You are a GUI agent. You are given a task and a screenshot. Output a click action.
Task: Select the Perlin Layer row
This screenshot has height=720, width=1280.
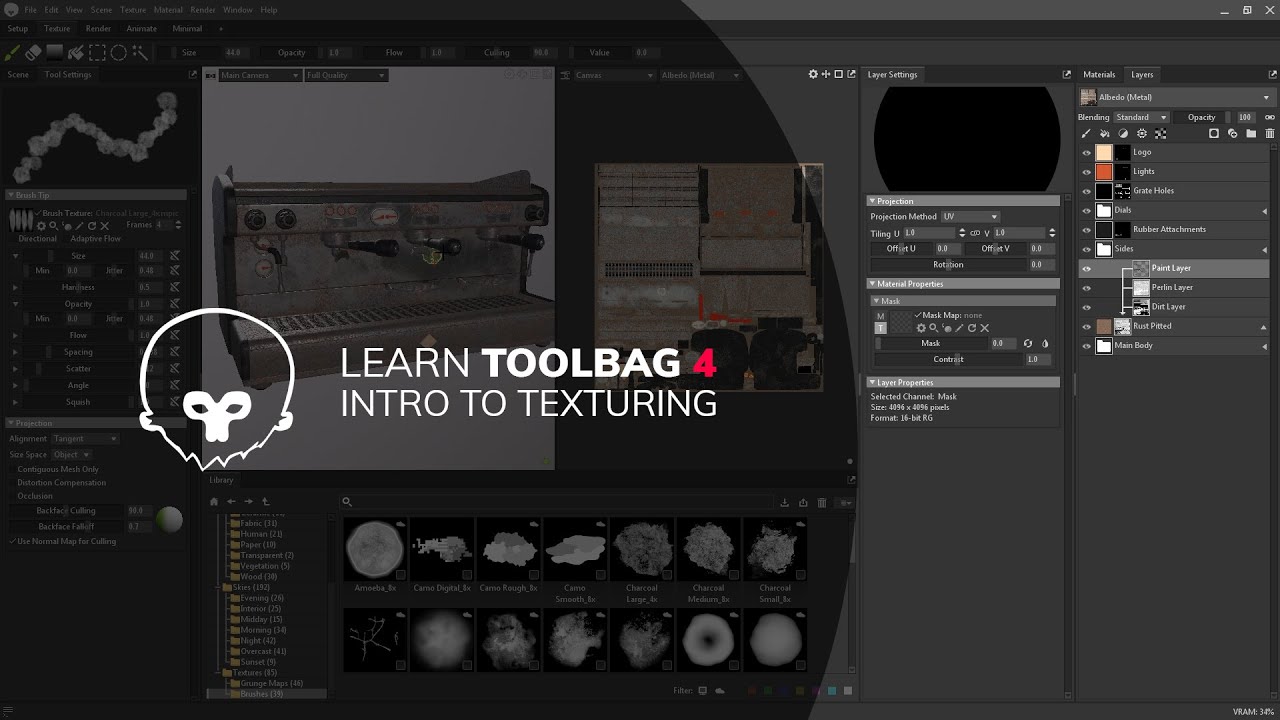[x=1175, y=287]
